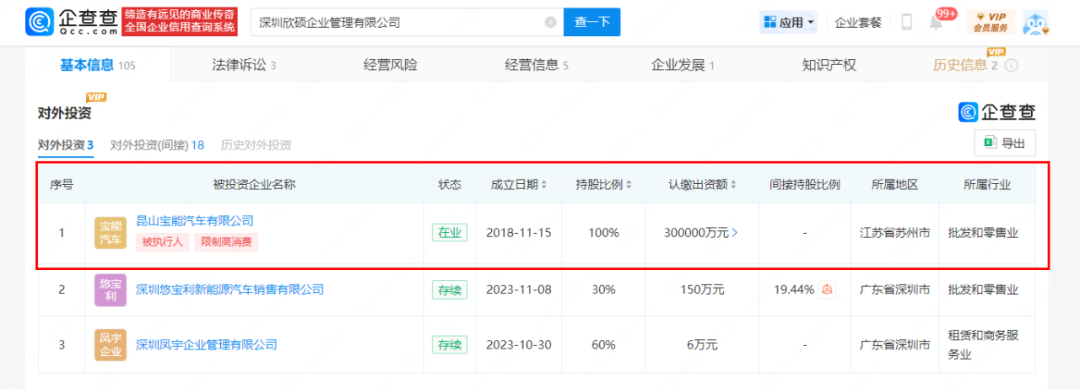Click the 60% shareholding cell
This screenshot has width=1080, height=389.
pos(604,344)
